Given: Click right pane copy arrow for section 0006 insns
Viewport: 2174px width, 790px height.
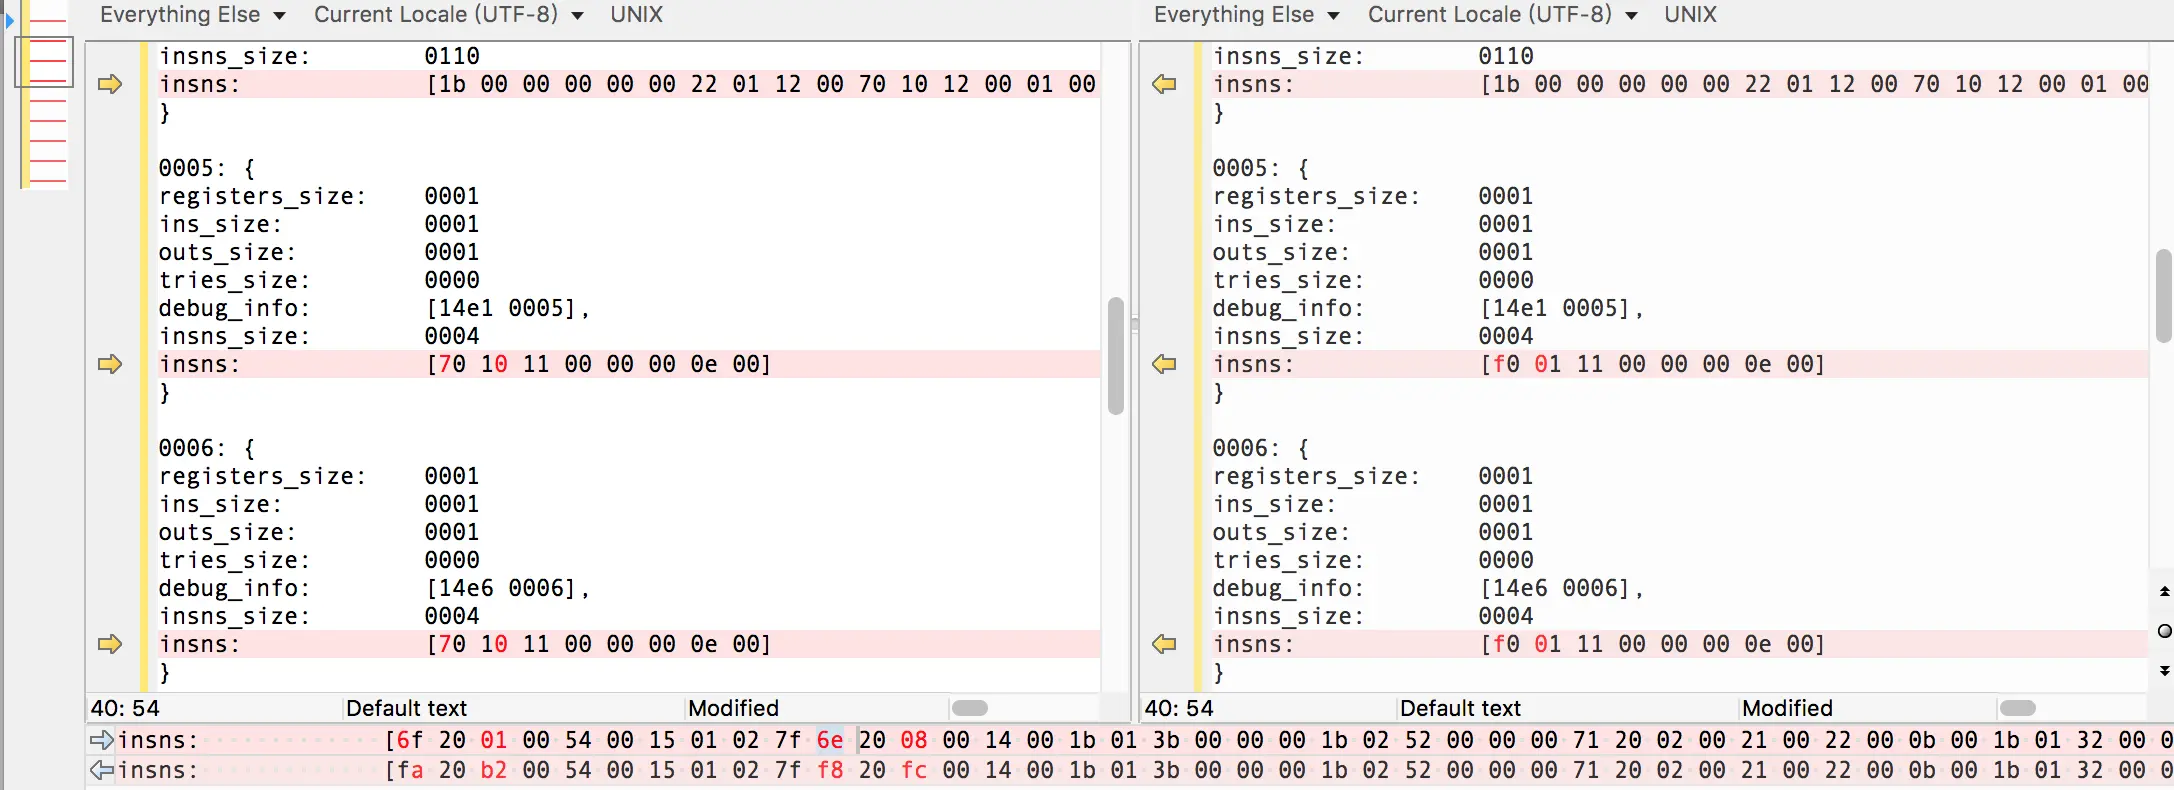Looking at the screenshot, I should point(1164,644).
